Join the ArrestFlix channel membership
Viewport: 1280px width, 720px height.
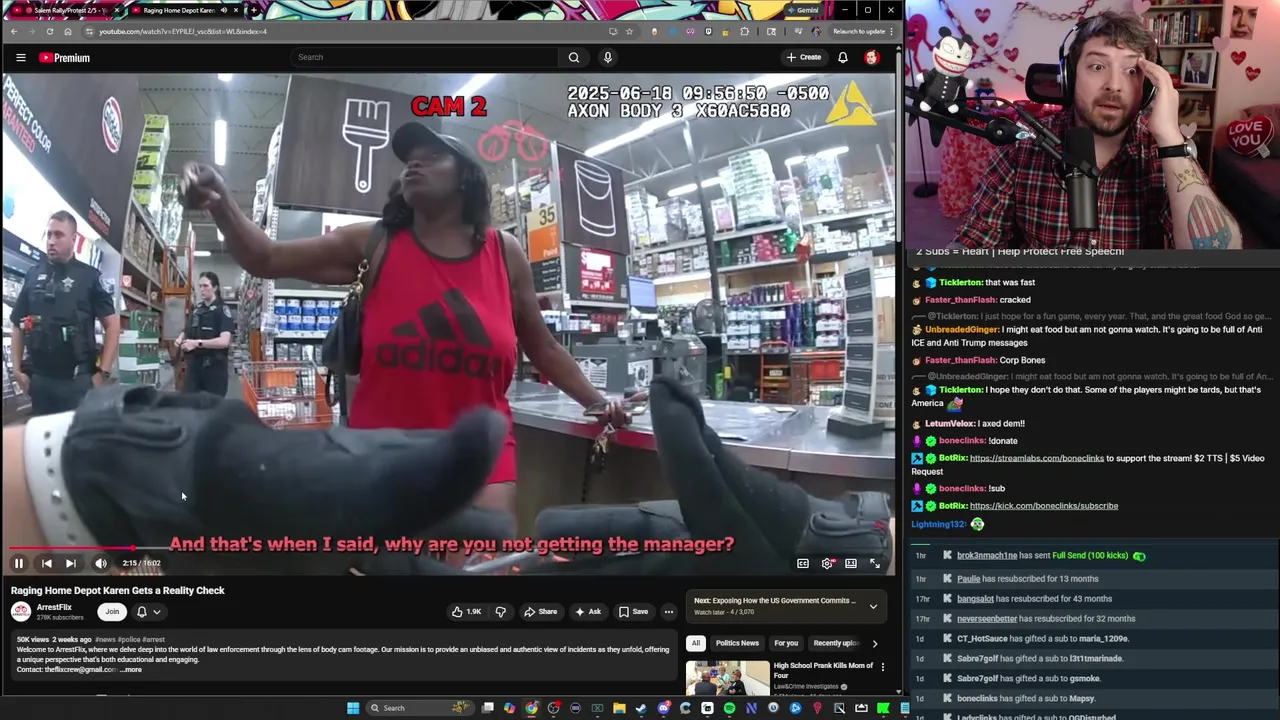point(112,611)
